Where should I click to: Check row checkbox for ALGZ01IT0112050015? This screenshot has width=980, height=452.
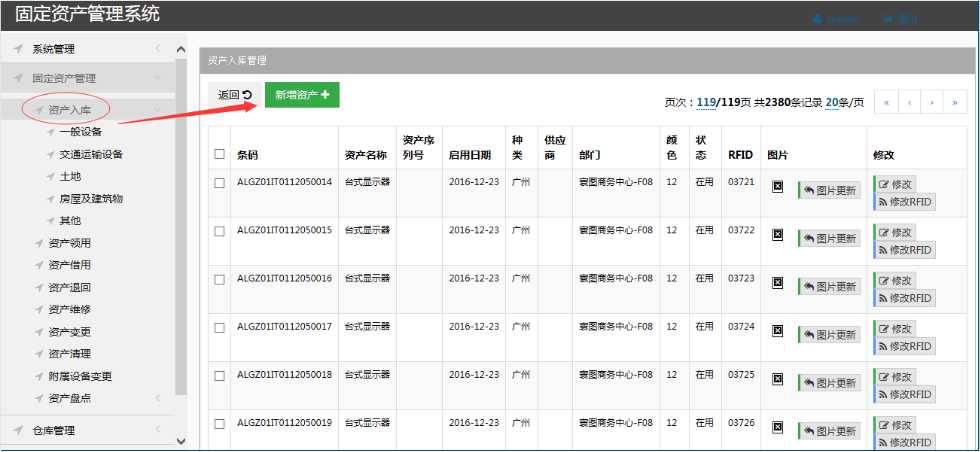[219, 230]
